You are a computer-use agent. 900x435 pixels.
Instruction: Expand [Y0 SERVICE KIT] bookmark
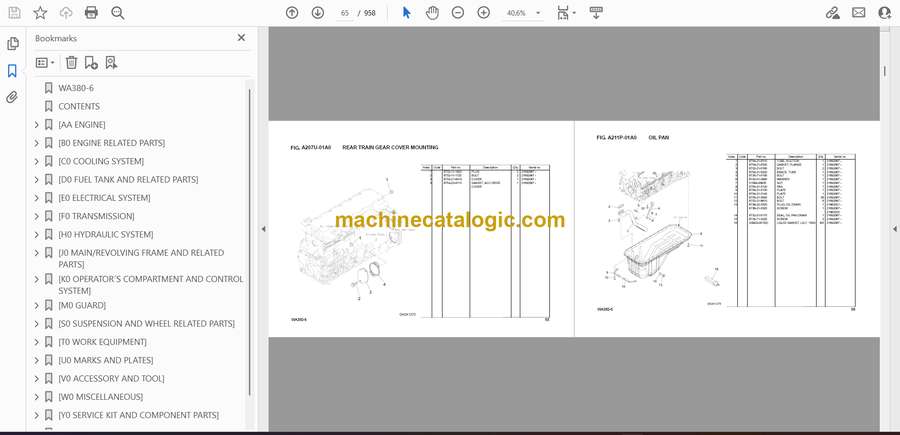(x=37, y=415)
